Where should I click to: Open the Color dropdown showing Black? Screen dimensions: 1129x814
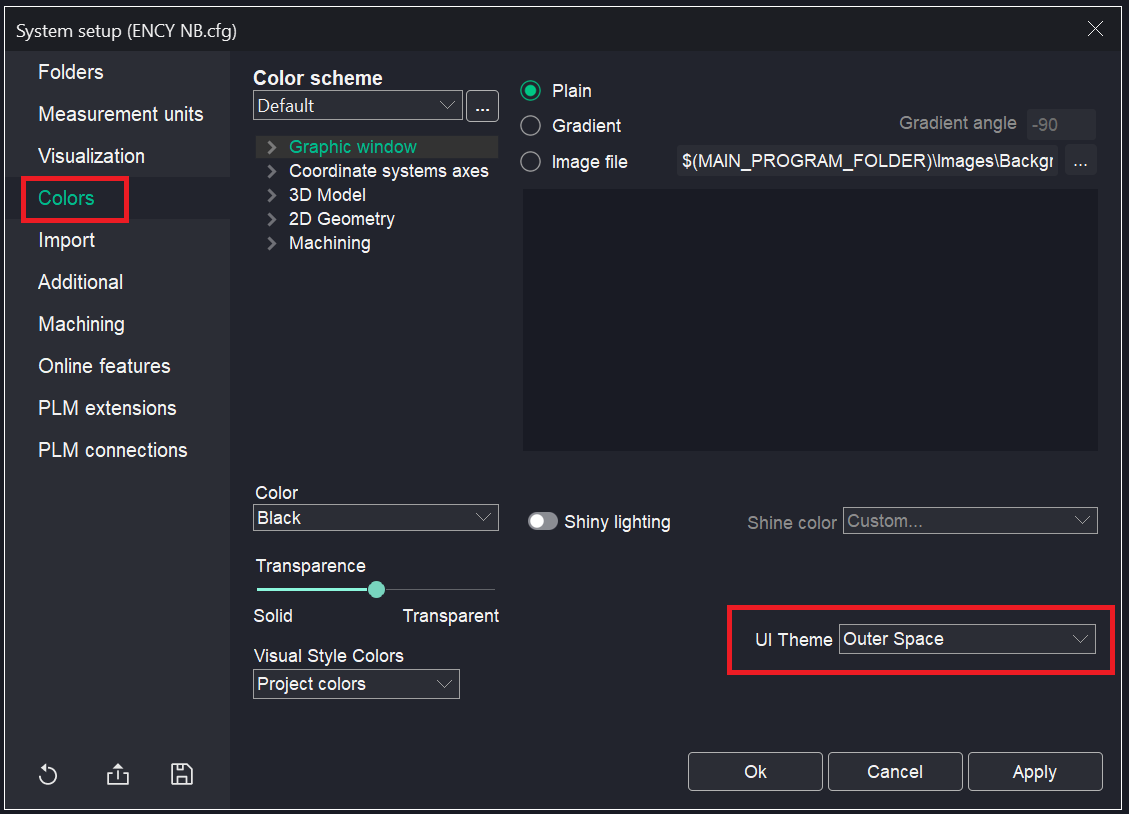(376, 518)
